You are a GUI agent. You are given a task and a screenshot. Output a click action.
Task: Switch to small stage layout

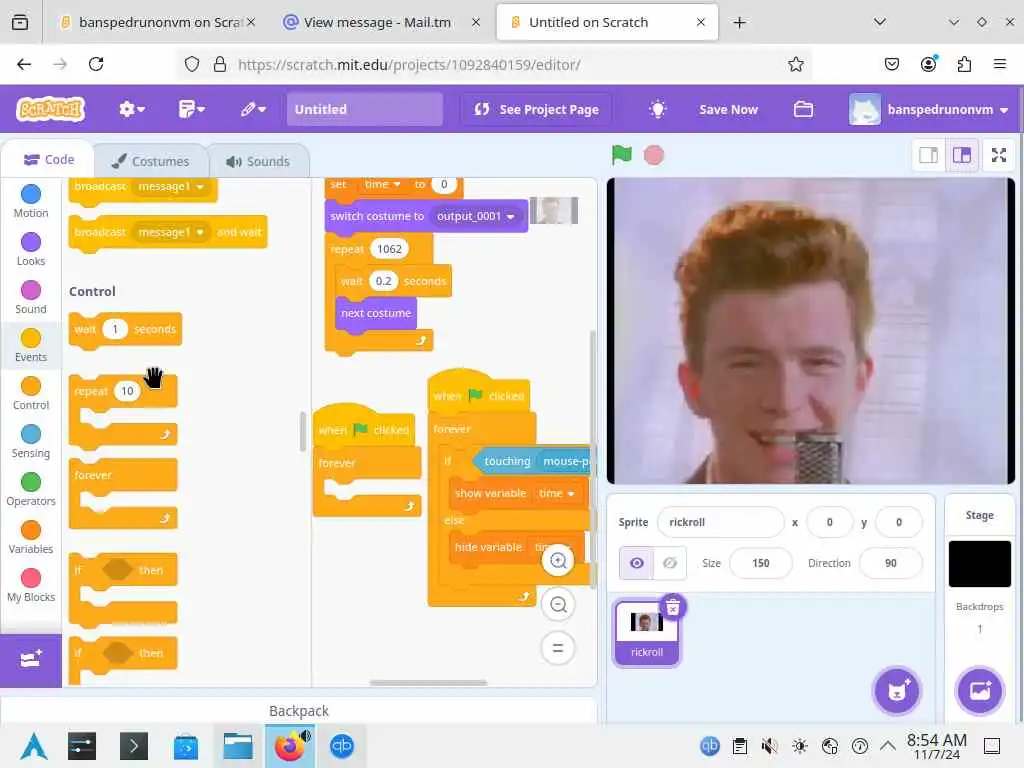pyautogui.click(x=928, y=155)
